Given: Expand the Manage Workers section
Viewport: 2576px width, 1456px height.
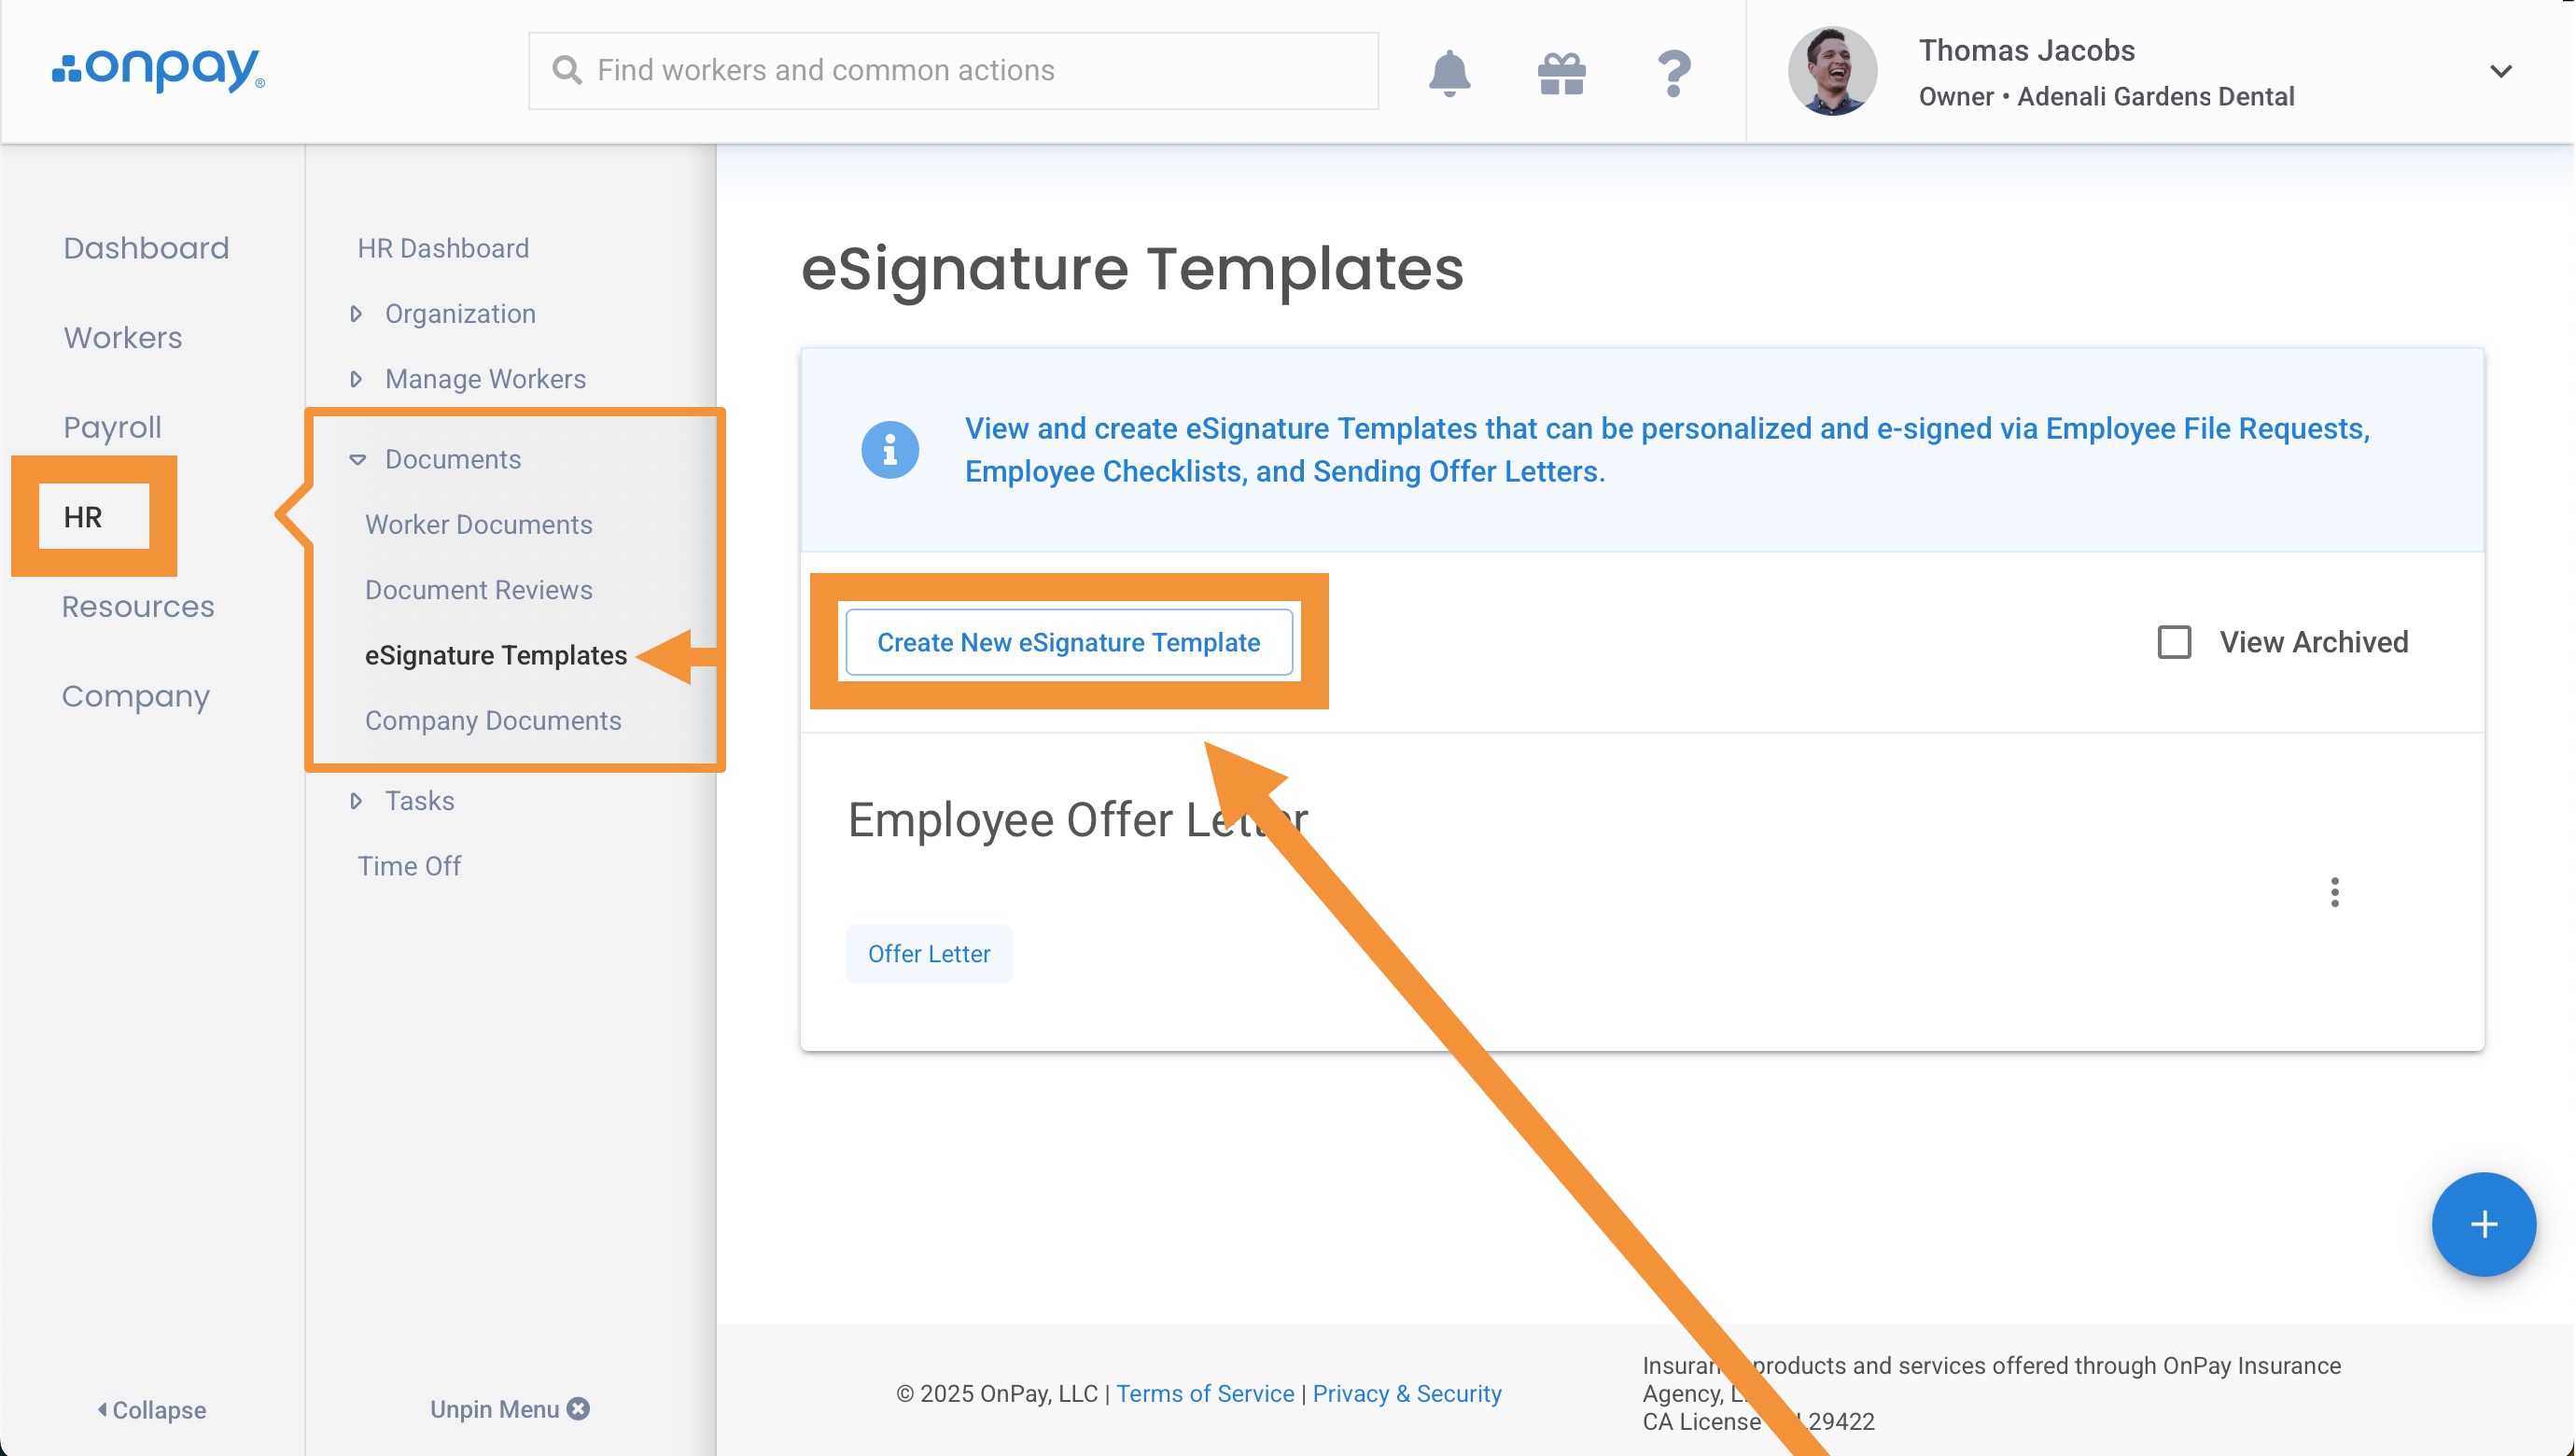Looking at the screenshot, I should point(356,379).
